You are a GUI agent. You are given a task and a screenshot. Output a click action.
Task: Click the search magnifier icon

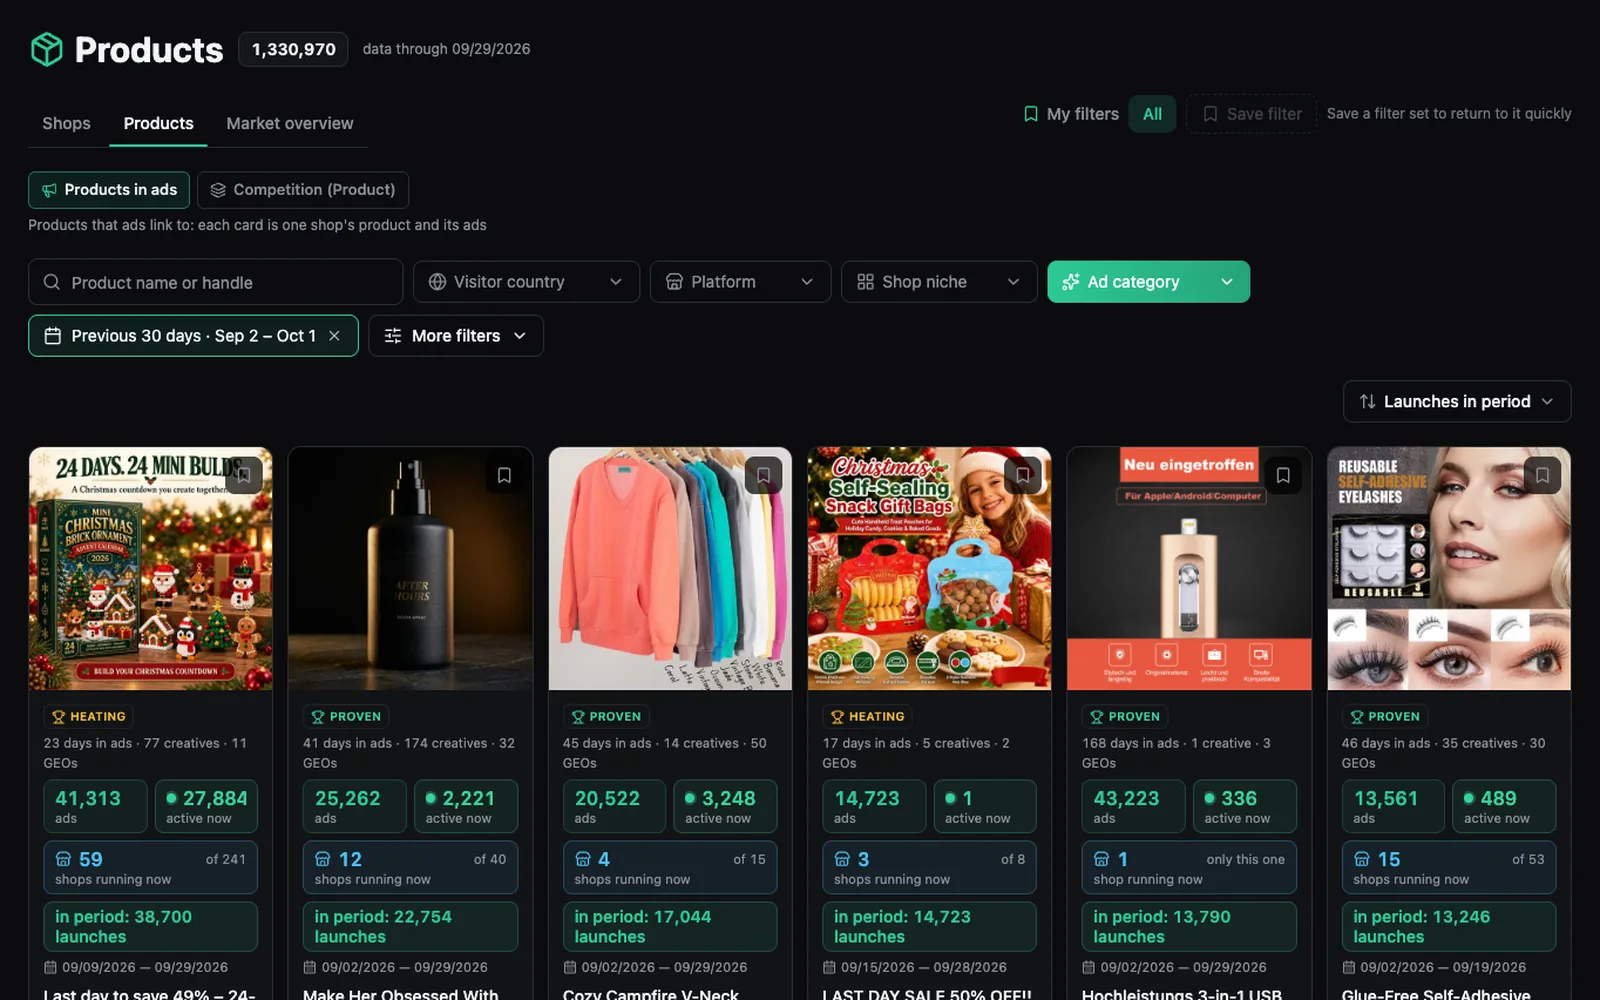click(x=52, y=282)
